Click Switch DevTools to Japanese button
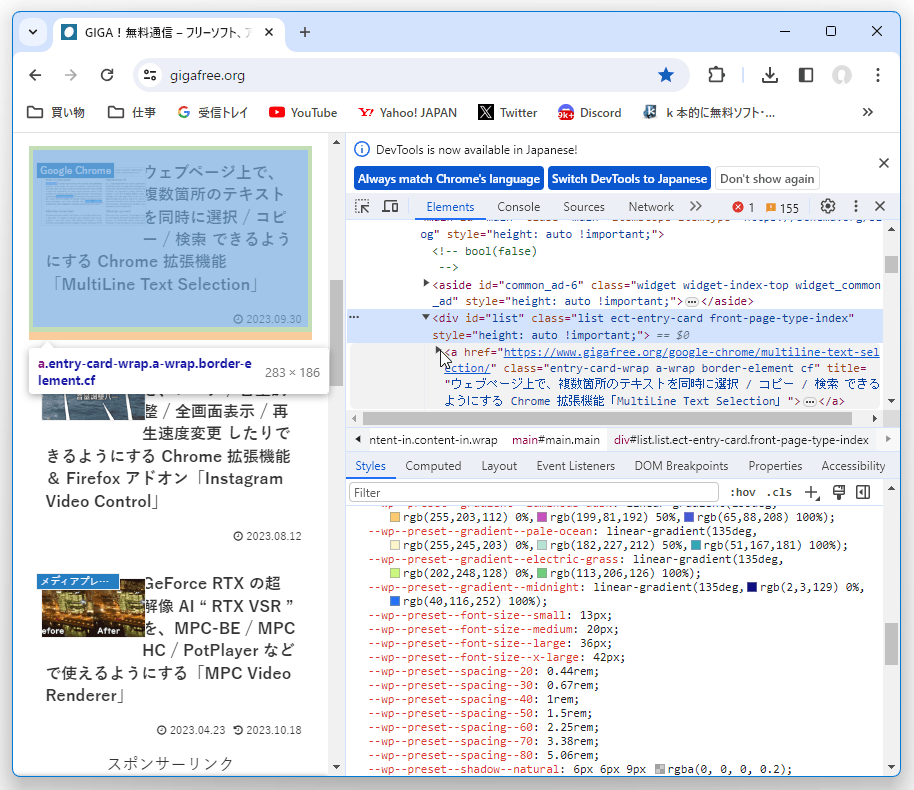Viewport: 914px width, 790px height. pos(630,178)
